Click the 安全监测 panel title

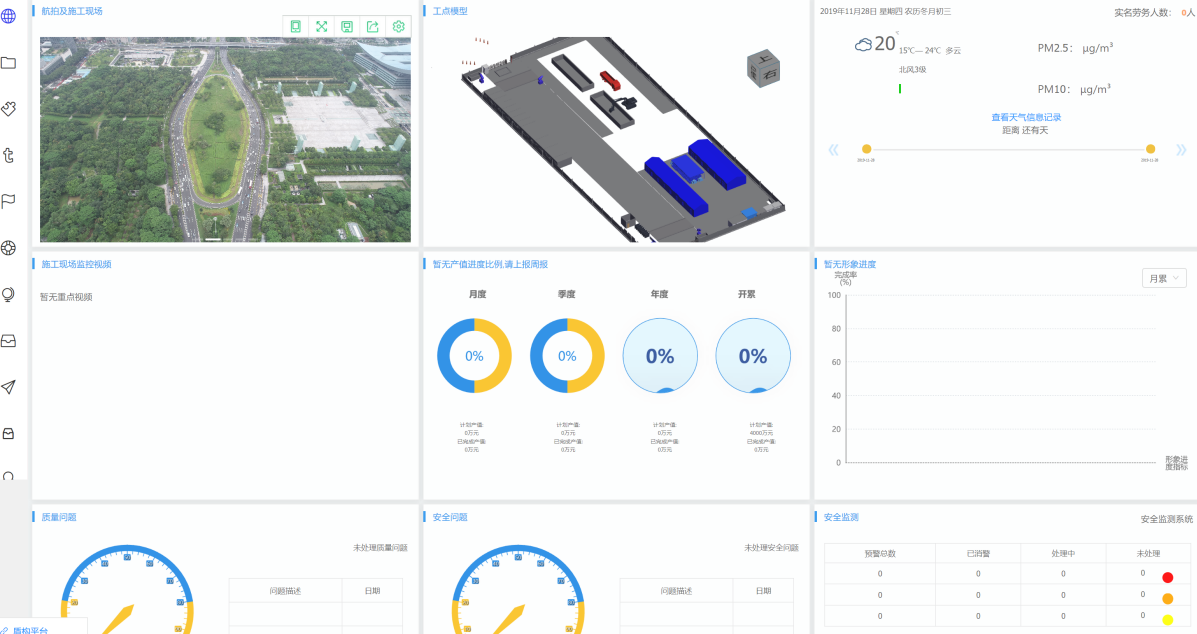pyautogui.click(x=841, y=517)
